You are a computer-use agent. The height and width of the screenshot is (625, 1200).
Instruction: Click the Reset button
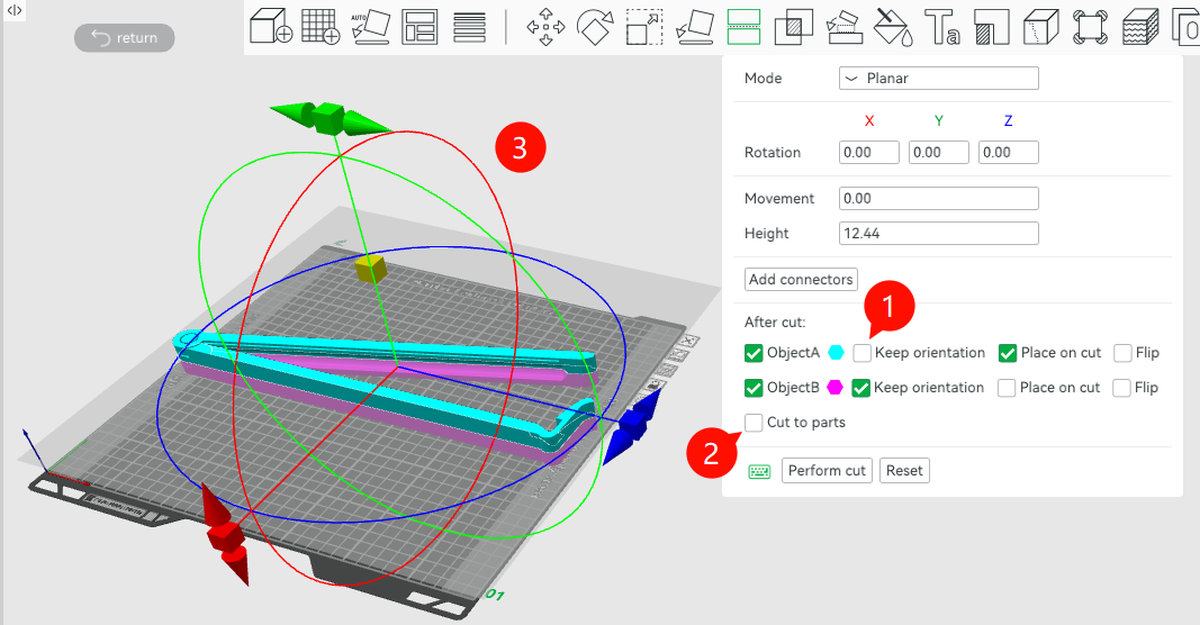904,470
